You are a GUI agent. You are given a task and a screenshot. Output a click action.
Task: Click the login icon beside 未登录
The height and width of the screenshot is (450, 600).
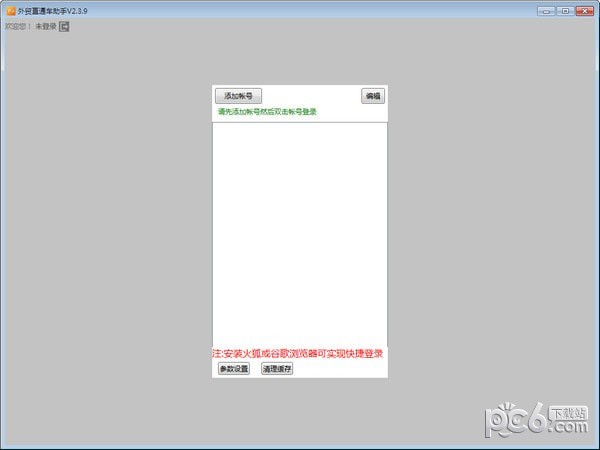click(x=65, y=26)
